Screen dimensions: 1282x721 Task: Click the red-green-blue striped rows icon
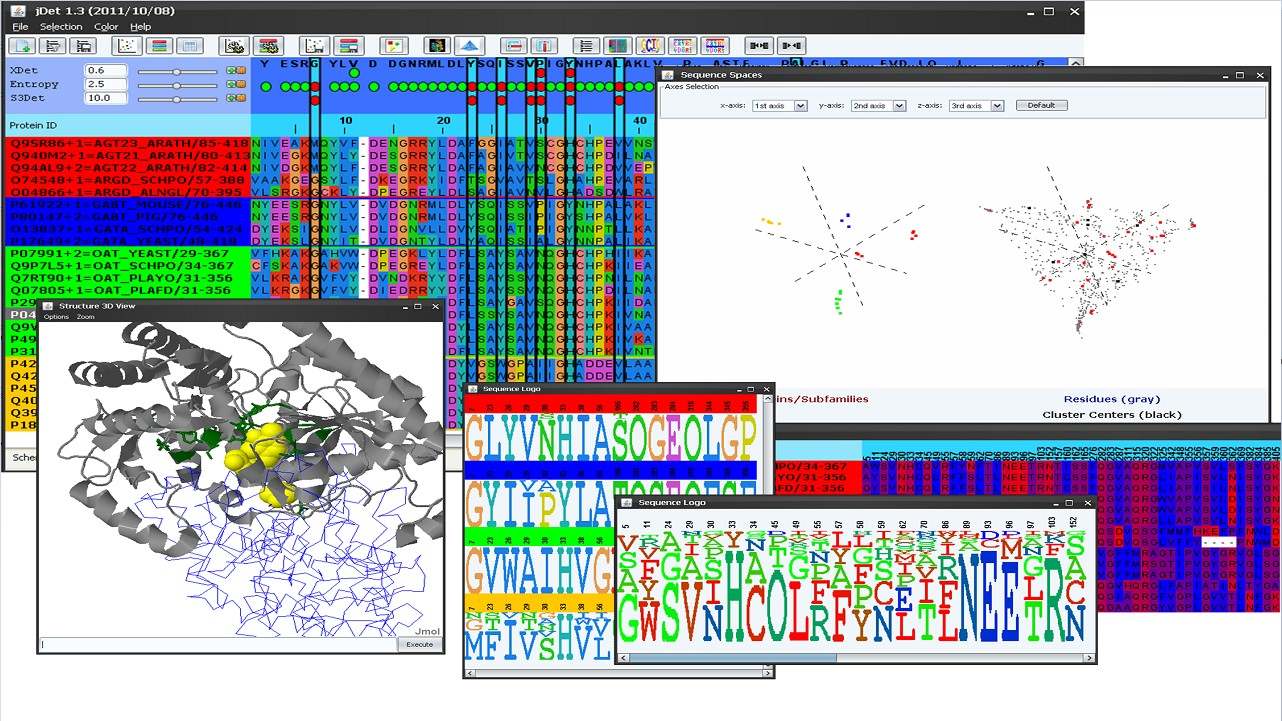click(x=158, y=46)
